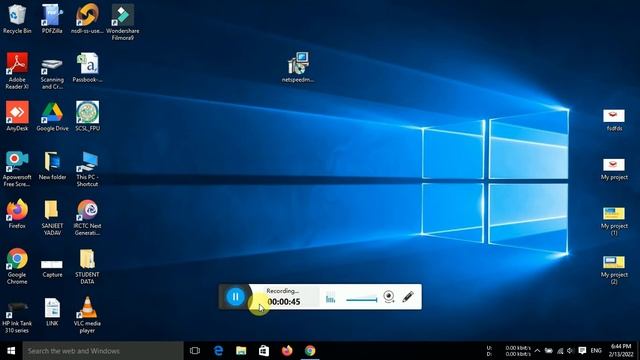Select the Passbook desktop icon

[x=87, y=68]
